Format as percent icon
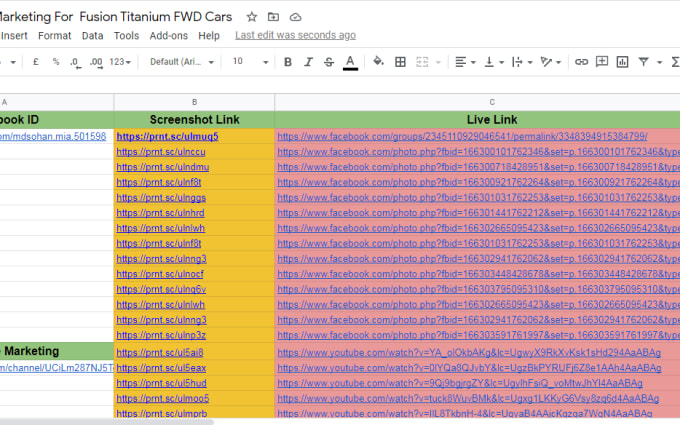 coord(56,62)
